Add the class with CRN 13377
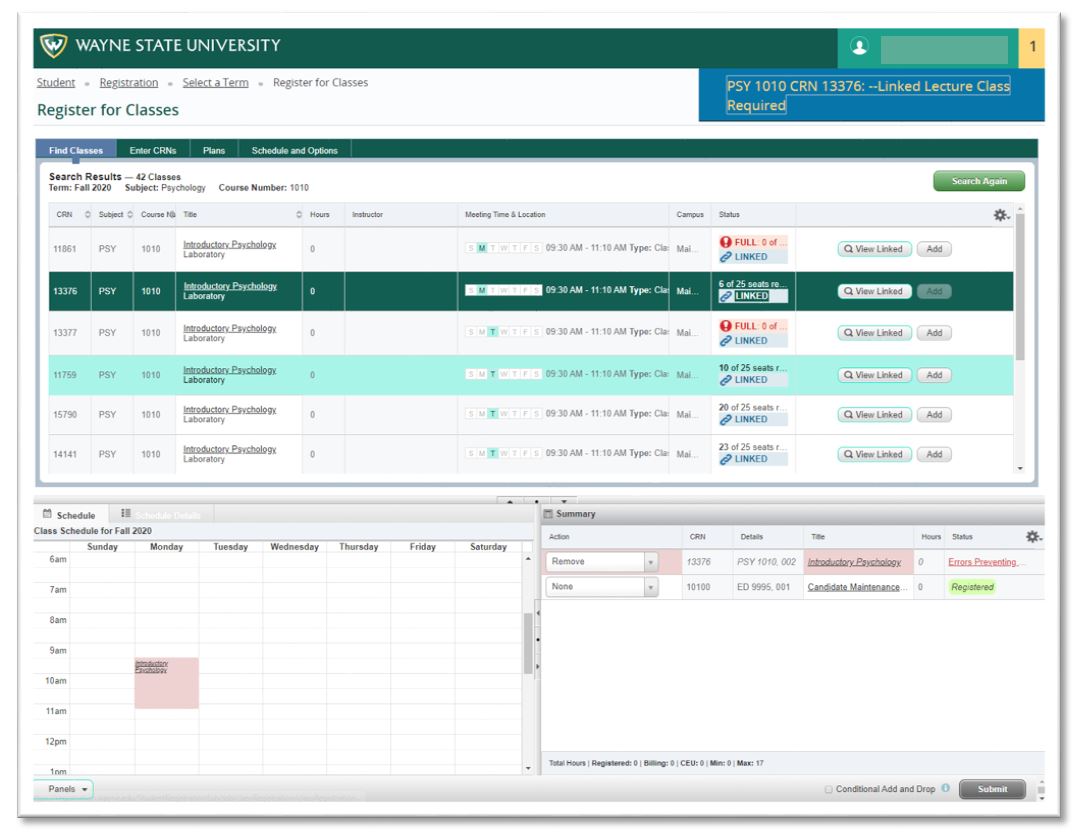This screenshot has height=836, width=1078. (934, 333)
